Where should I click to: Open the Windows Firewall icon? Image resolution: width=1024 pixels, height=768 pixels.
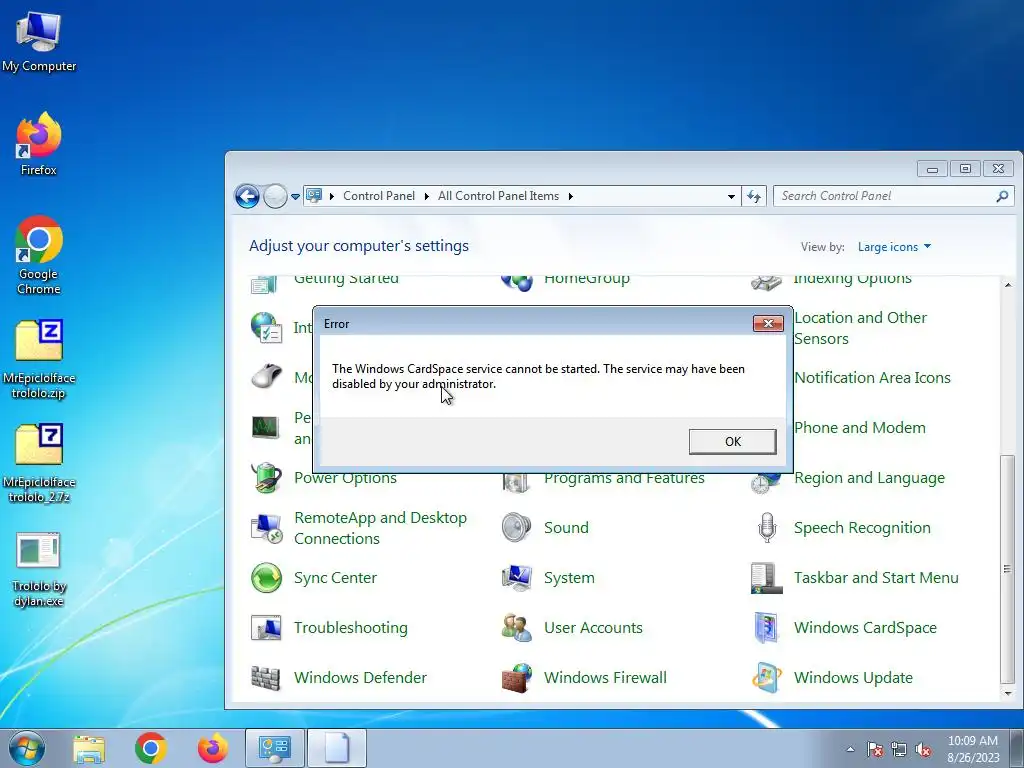(x=517, y=677)
